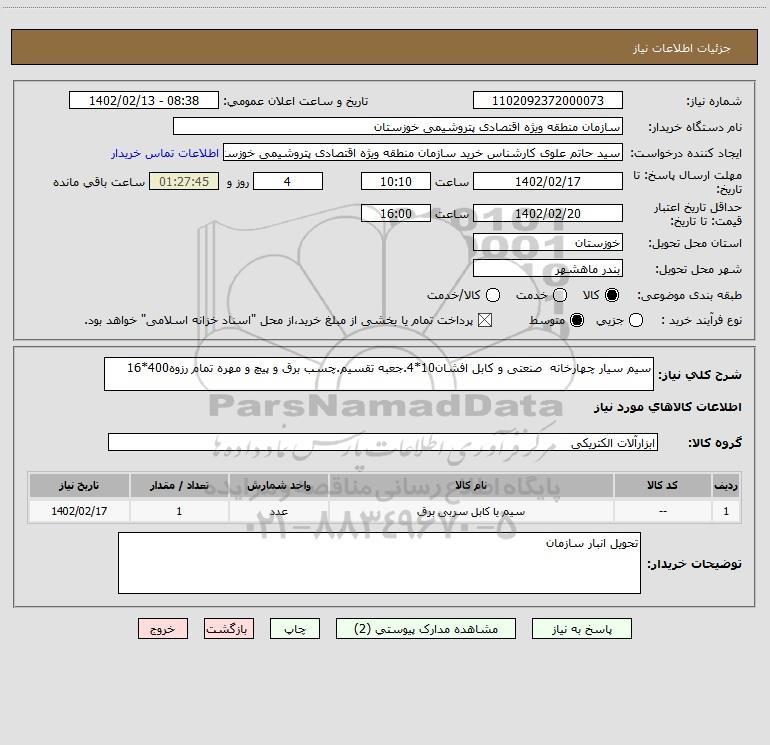
Task: Click the تاریخ نیاز column header
Action: [79, 485]
